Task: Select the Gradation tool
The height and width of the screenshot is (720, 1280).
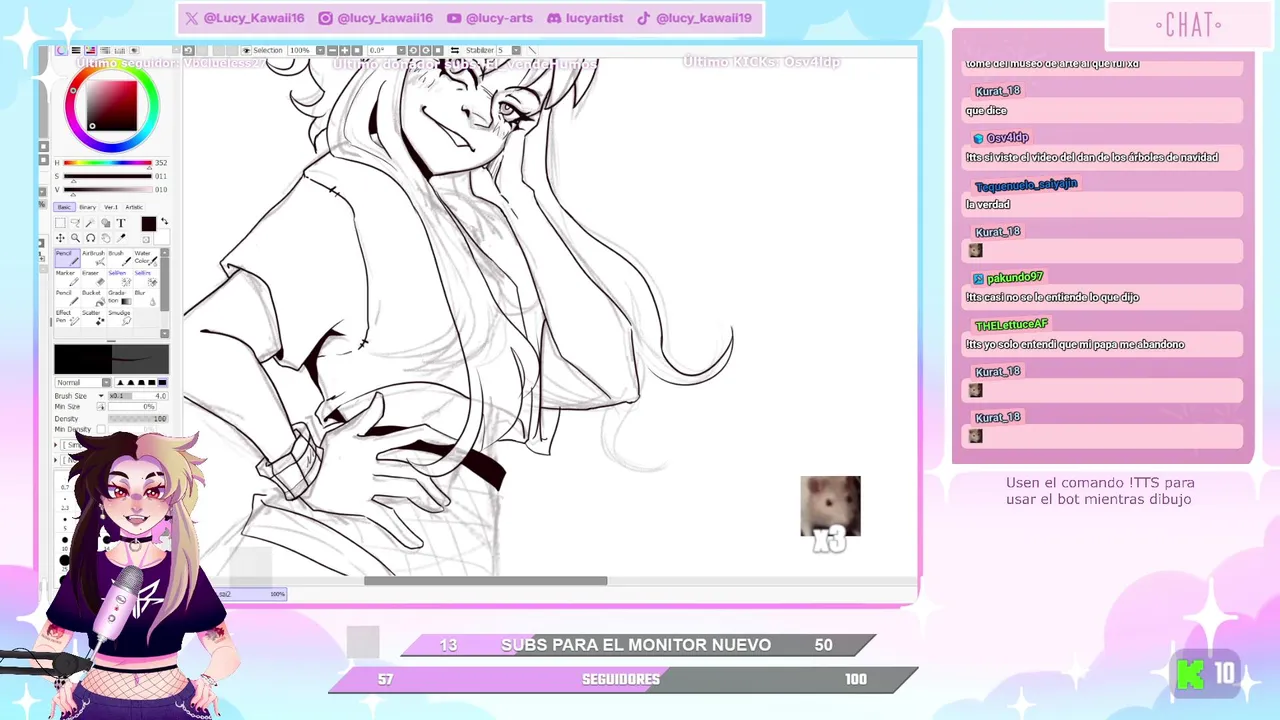Action: [120, 297]
